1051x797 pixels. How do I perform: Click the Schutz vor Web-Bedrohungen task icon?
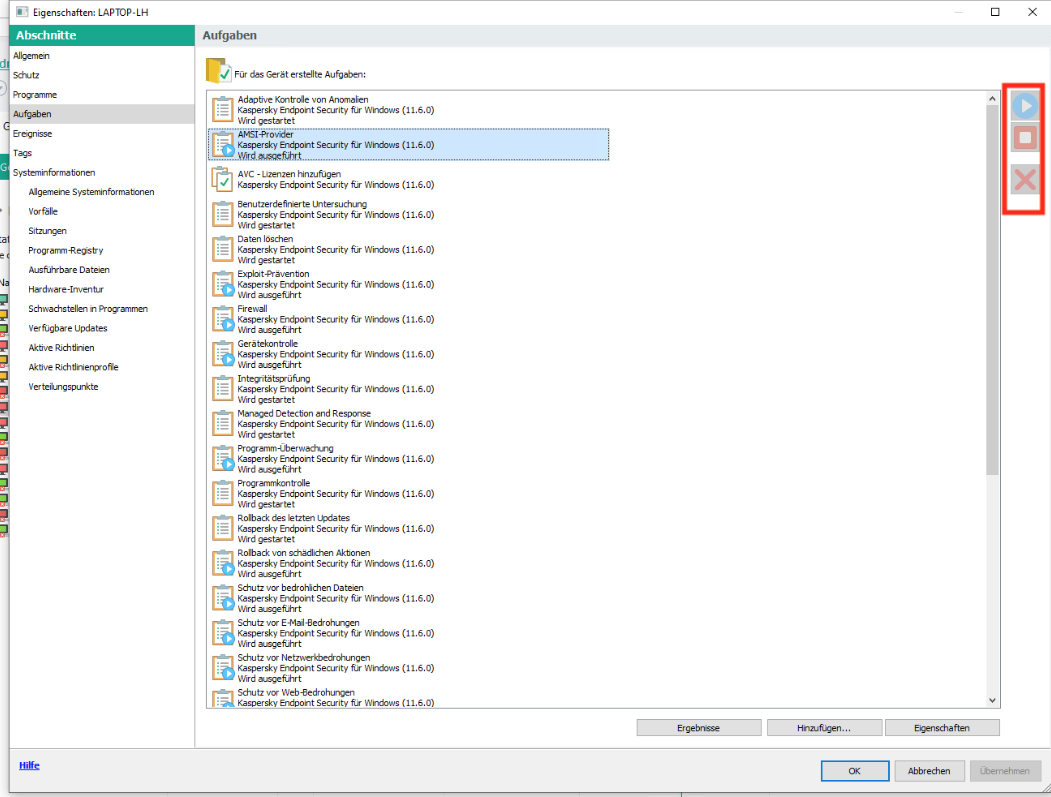(x=223, y=698)
